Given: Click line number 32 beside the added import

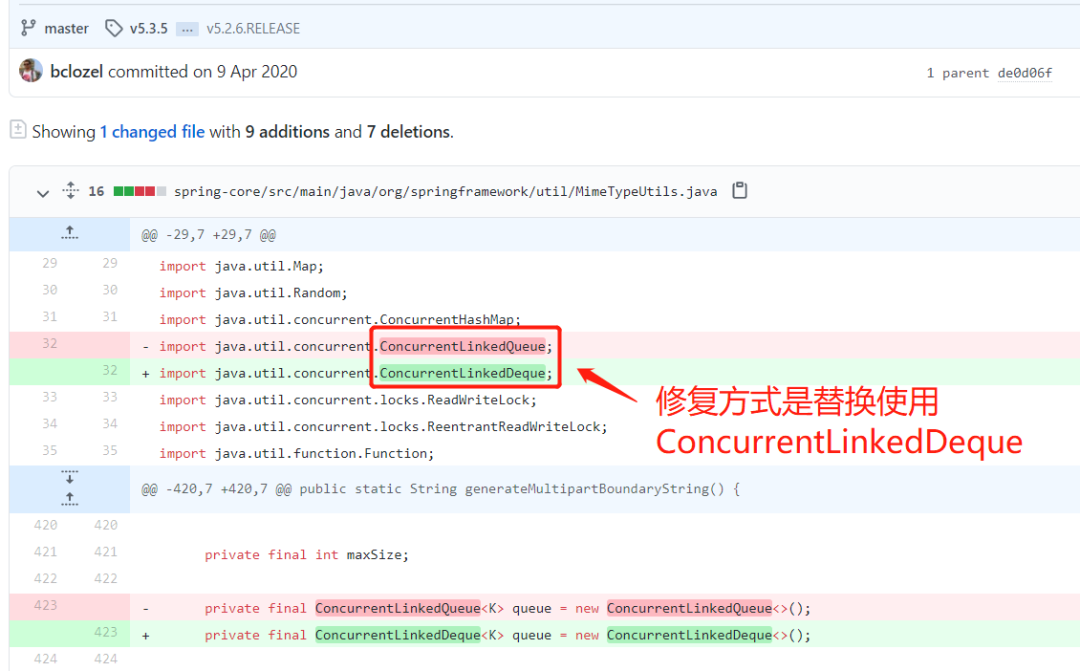Looking at the screenshot, I should [x=108, y=369].
